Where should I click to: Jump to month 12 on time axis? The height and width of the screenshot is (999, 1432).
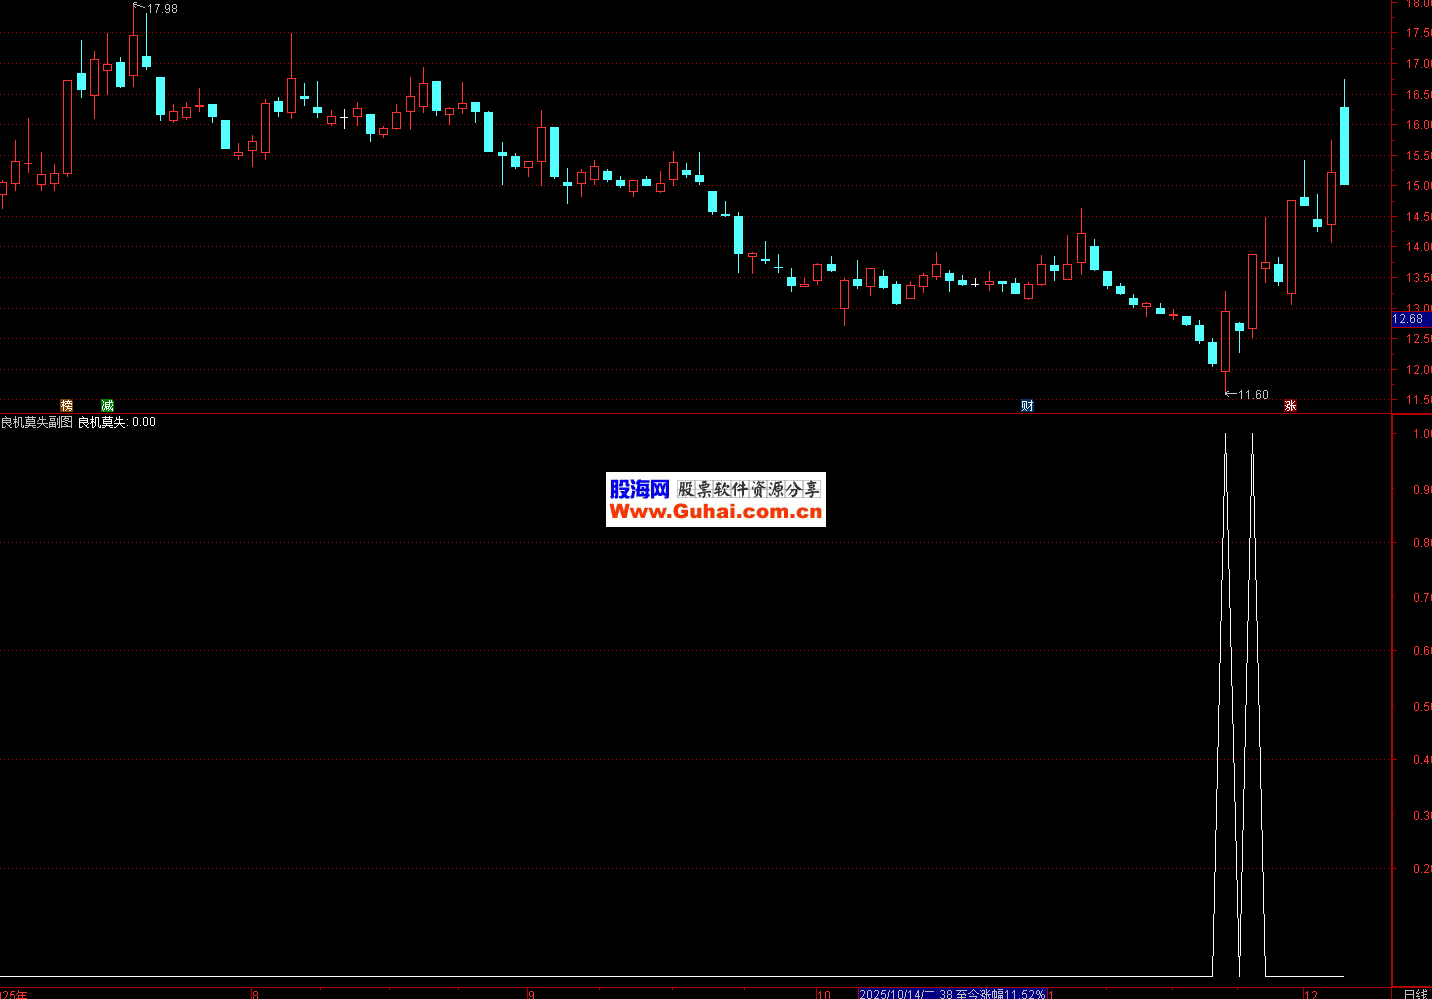1311,994
